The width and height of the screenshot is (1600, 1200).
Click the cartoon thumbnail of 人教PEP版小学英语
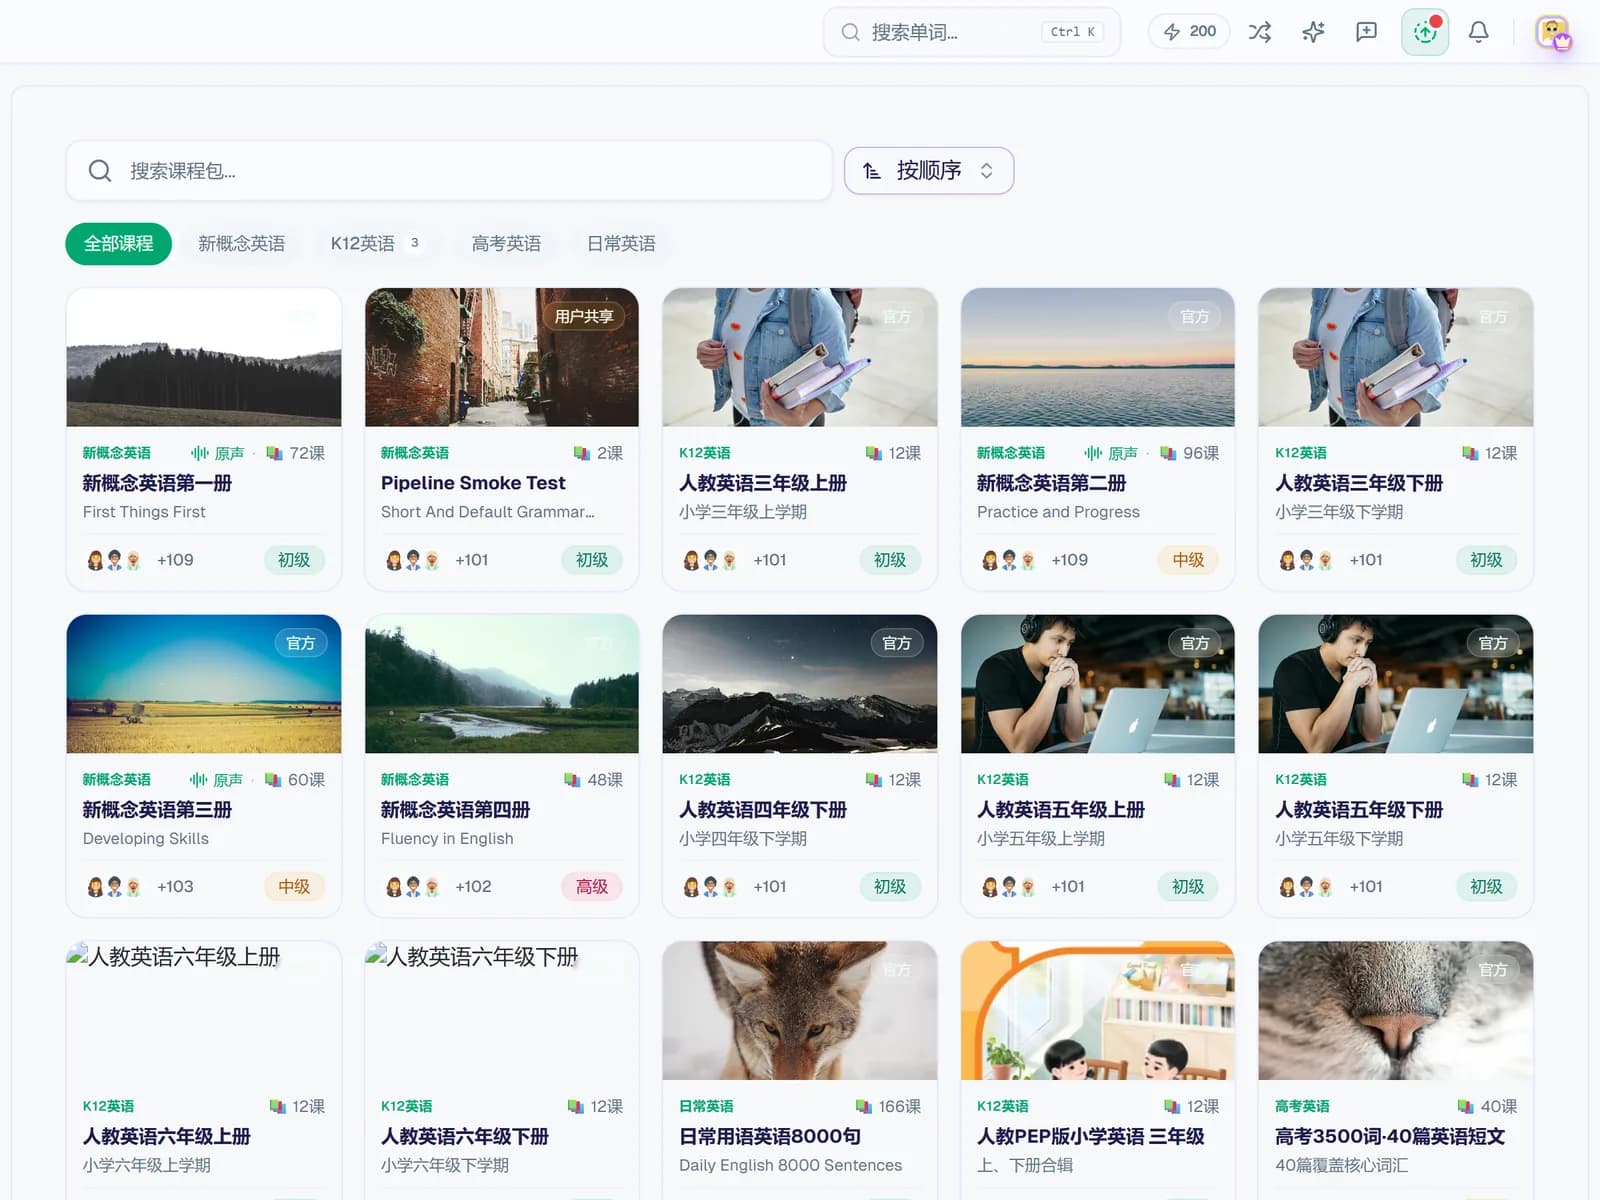1098,1010
